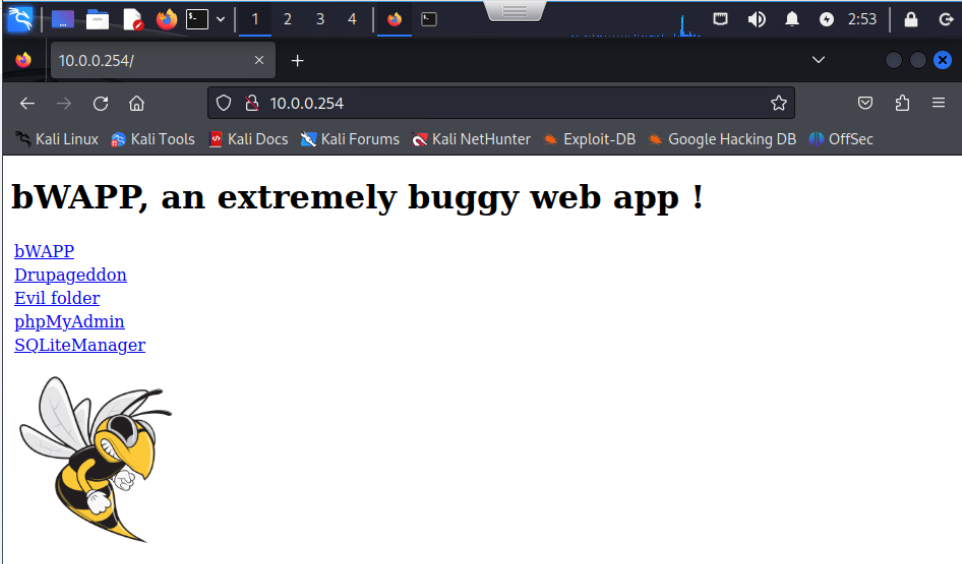Select the Firefox window in the taskbar
Viewport: 962px width, 564px height.
(x=394, y=20)
